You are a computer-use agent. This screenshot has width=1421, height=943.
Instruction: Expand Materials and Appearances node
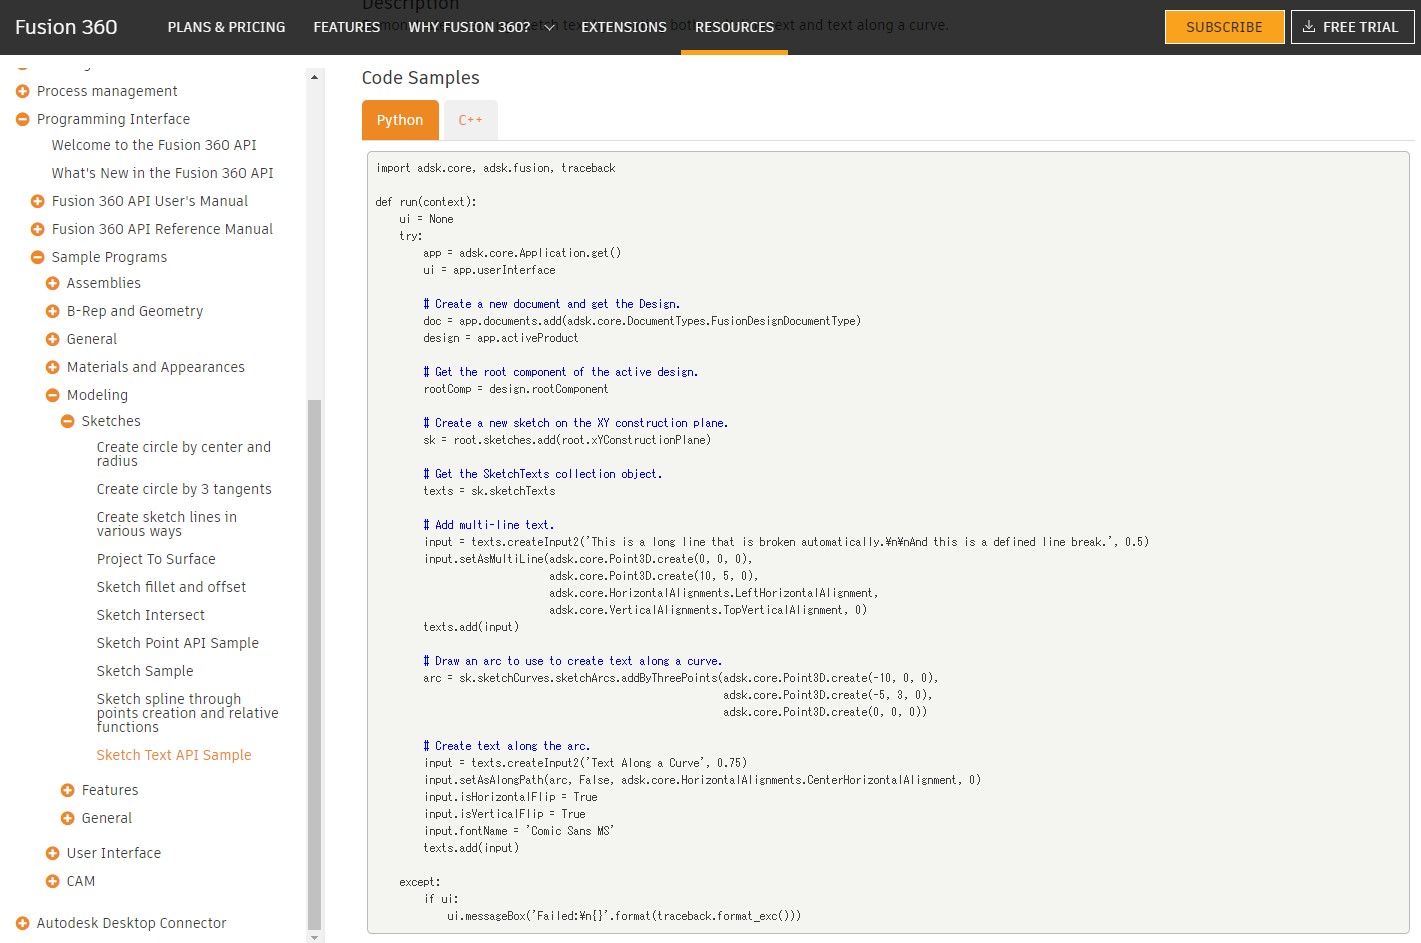pyautogui.click(x=52, y=367)
